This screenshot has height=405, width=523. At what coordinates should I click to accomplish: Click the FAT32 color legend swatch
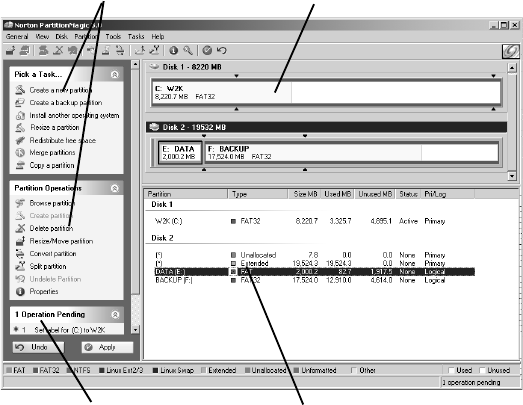click(x=35, y=370)
